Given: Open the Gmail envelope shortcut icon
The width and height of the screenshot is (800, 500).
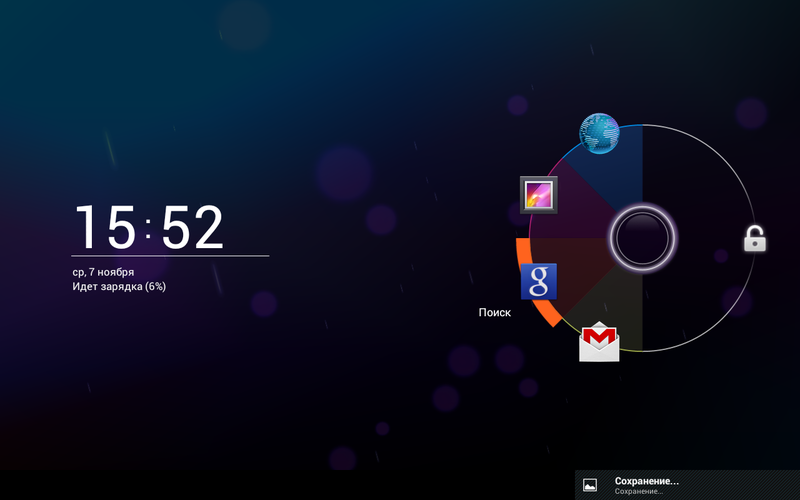Looking at the screenshot, I should 599,342.
